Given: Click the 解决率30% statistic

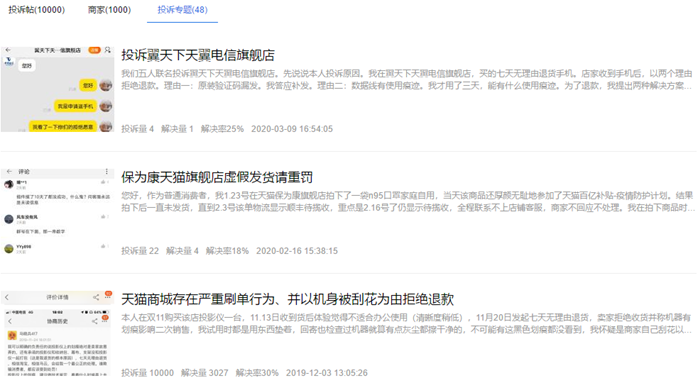Looking at the screenshot, I should point(257,373).
